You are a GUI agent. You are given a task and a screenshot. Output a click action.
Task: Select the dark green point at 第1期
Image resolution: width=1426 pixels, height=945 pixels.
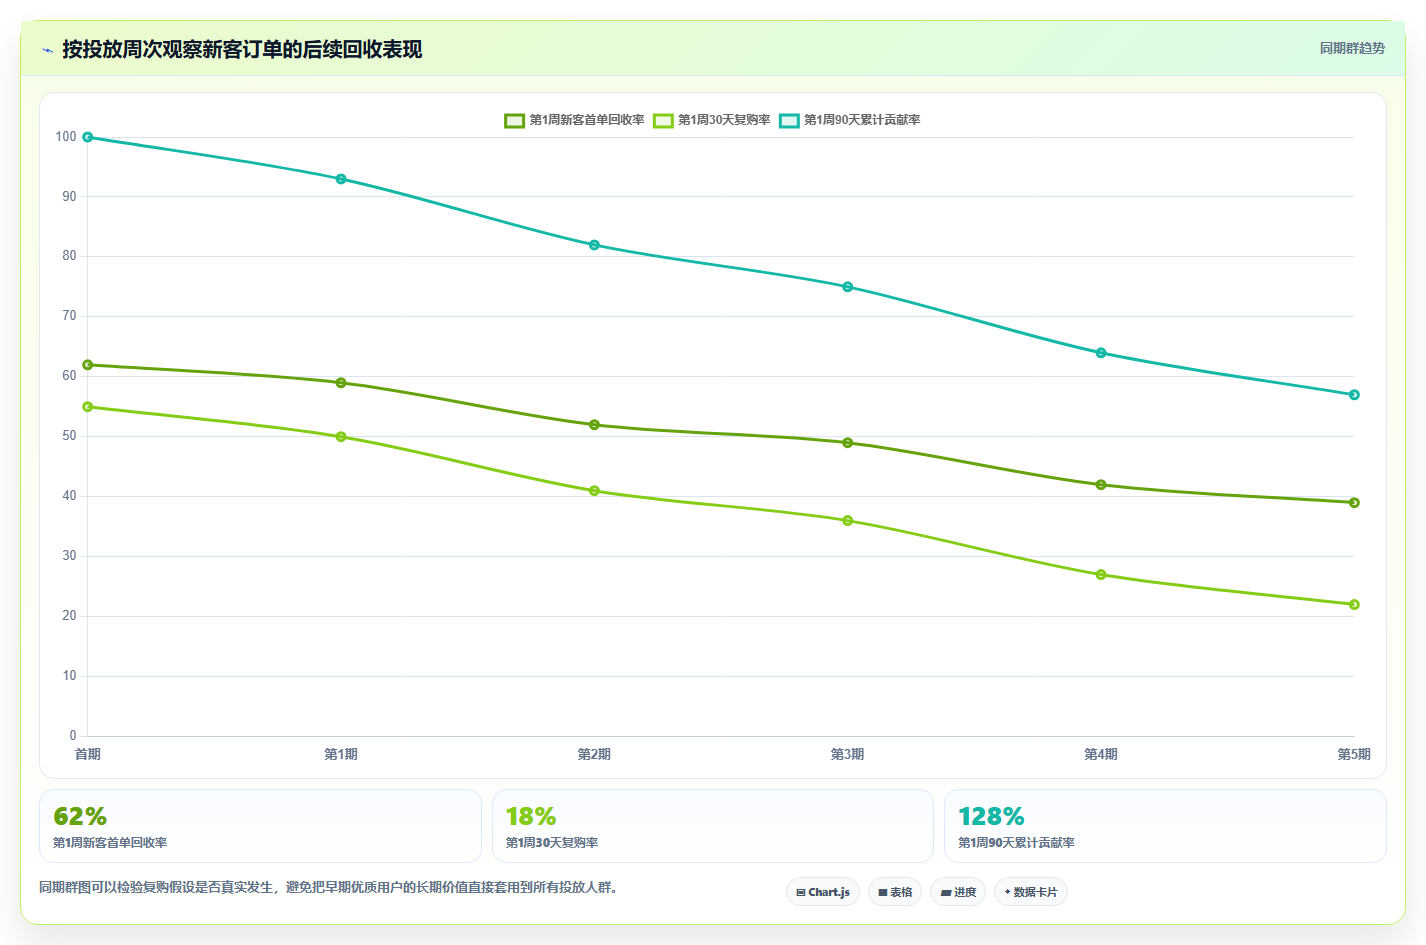[x=341, y=383]
